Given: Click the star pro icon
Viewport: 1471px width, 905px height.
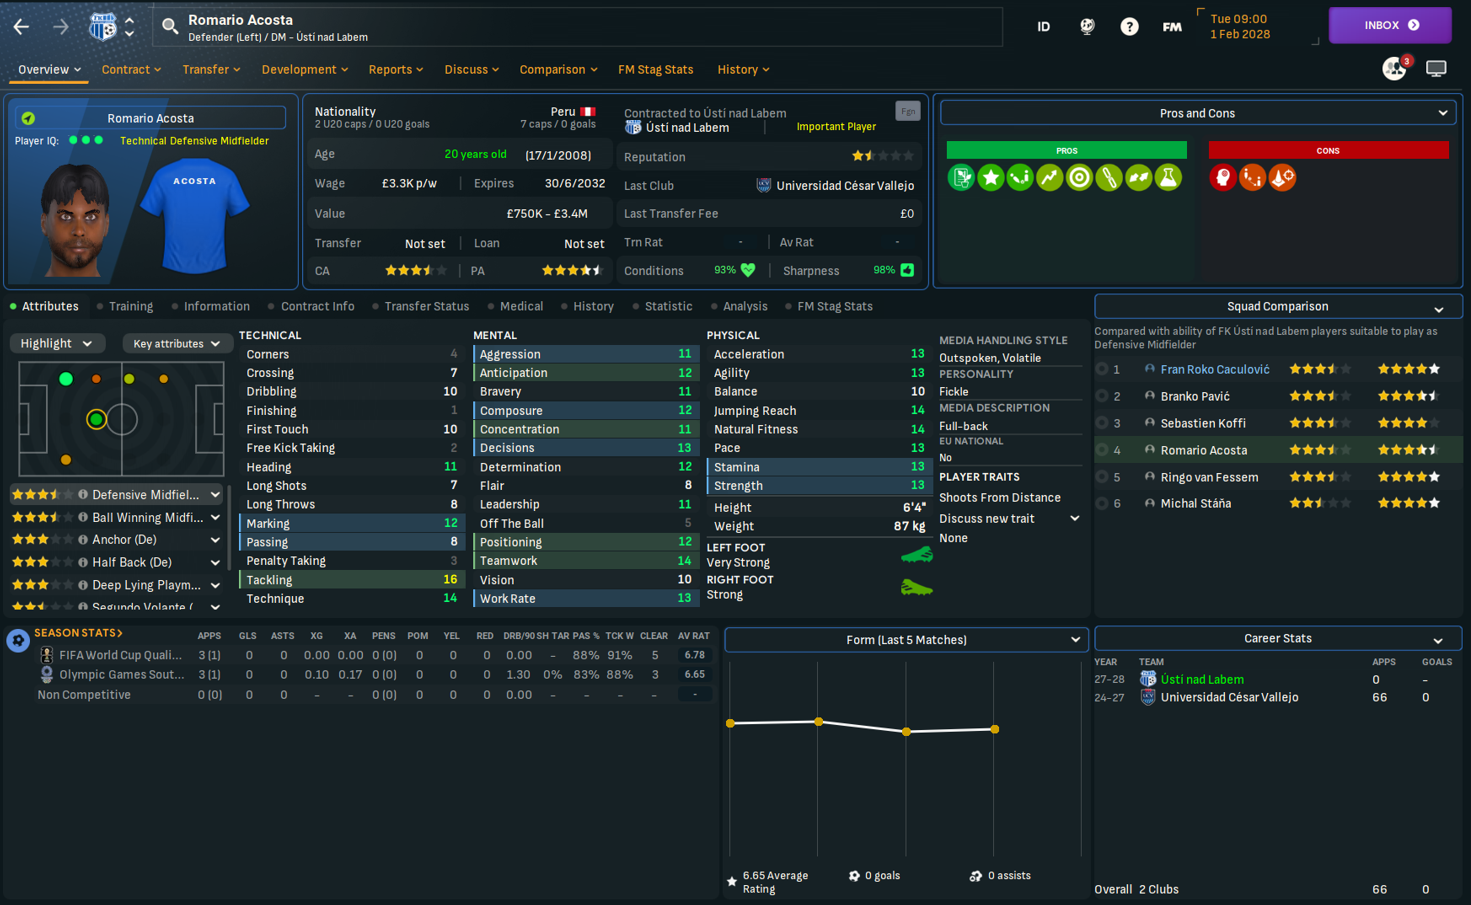Looking at the screenshot, I should point(991,178).
